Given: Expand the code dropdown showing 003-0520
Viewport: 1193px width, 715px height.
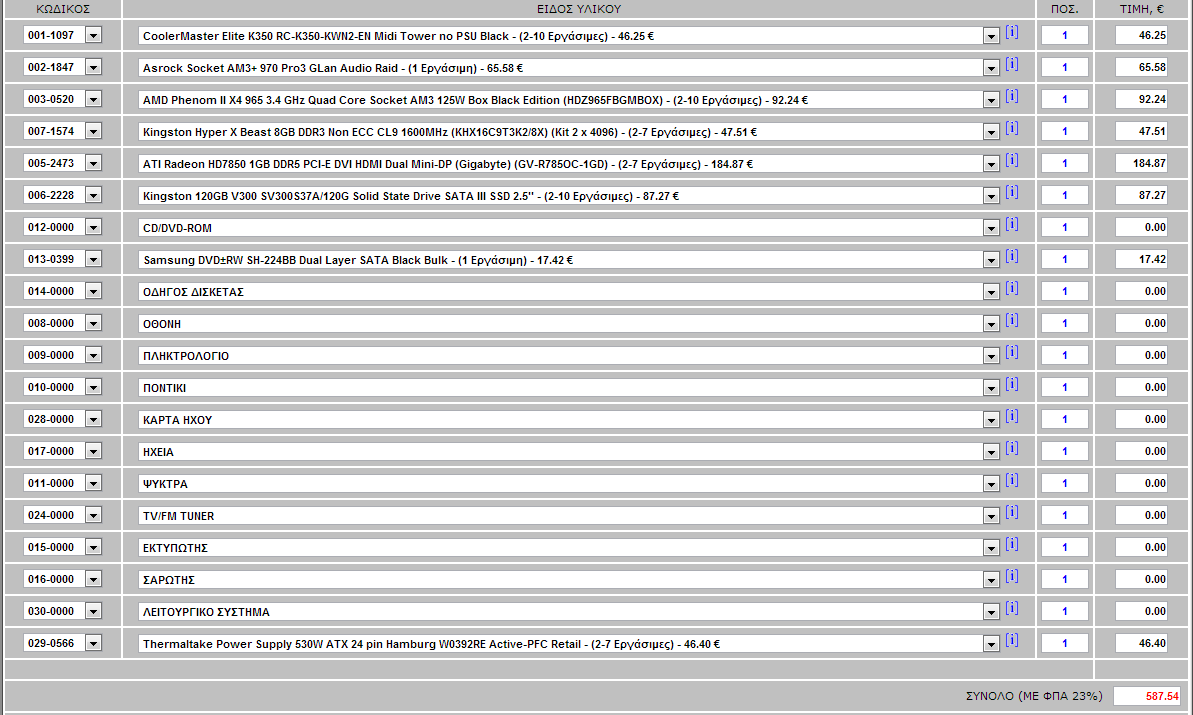Looking at the screenshot, I should pos(93,100).
